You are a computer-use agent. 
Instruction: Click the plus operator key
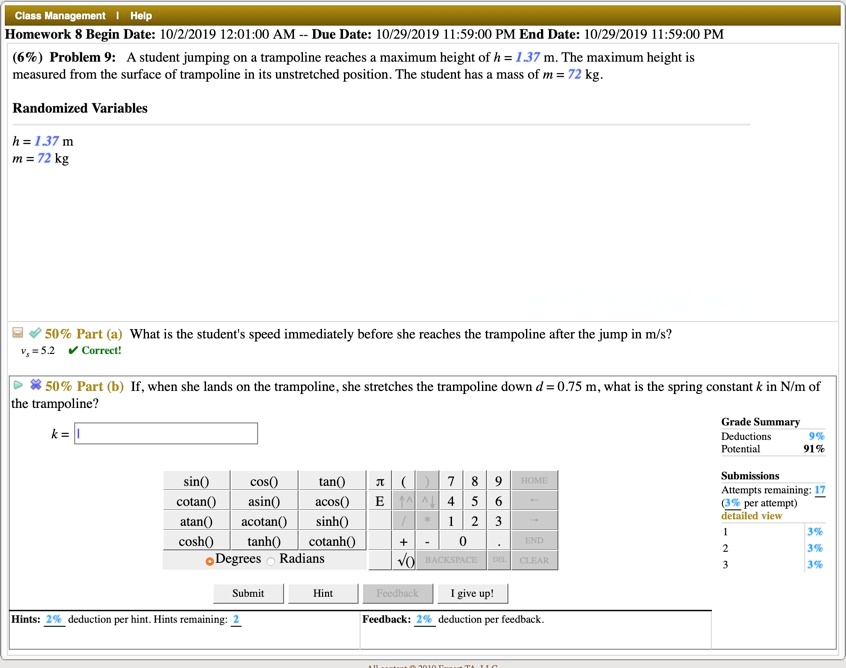click(x=404, y=541)
